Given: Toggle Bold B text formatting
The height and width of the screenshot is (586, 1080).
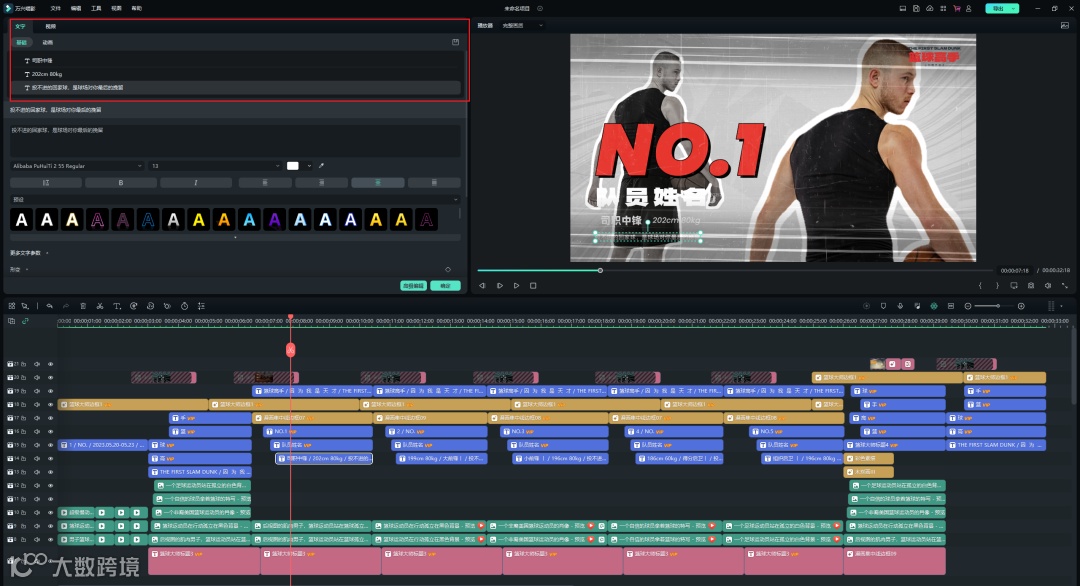Looking at the screenshot, I should pyautogui.click(x=121, y=182).
